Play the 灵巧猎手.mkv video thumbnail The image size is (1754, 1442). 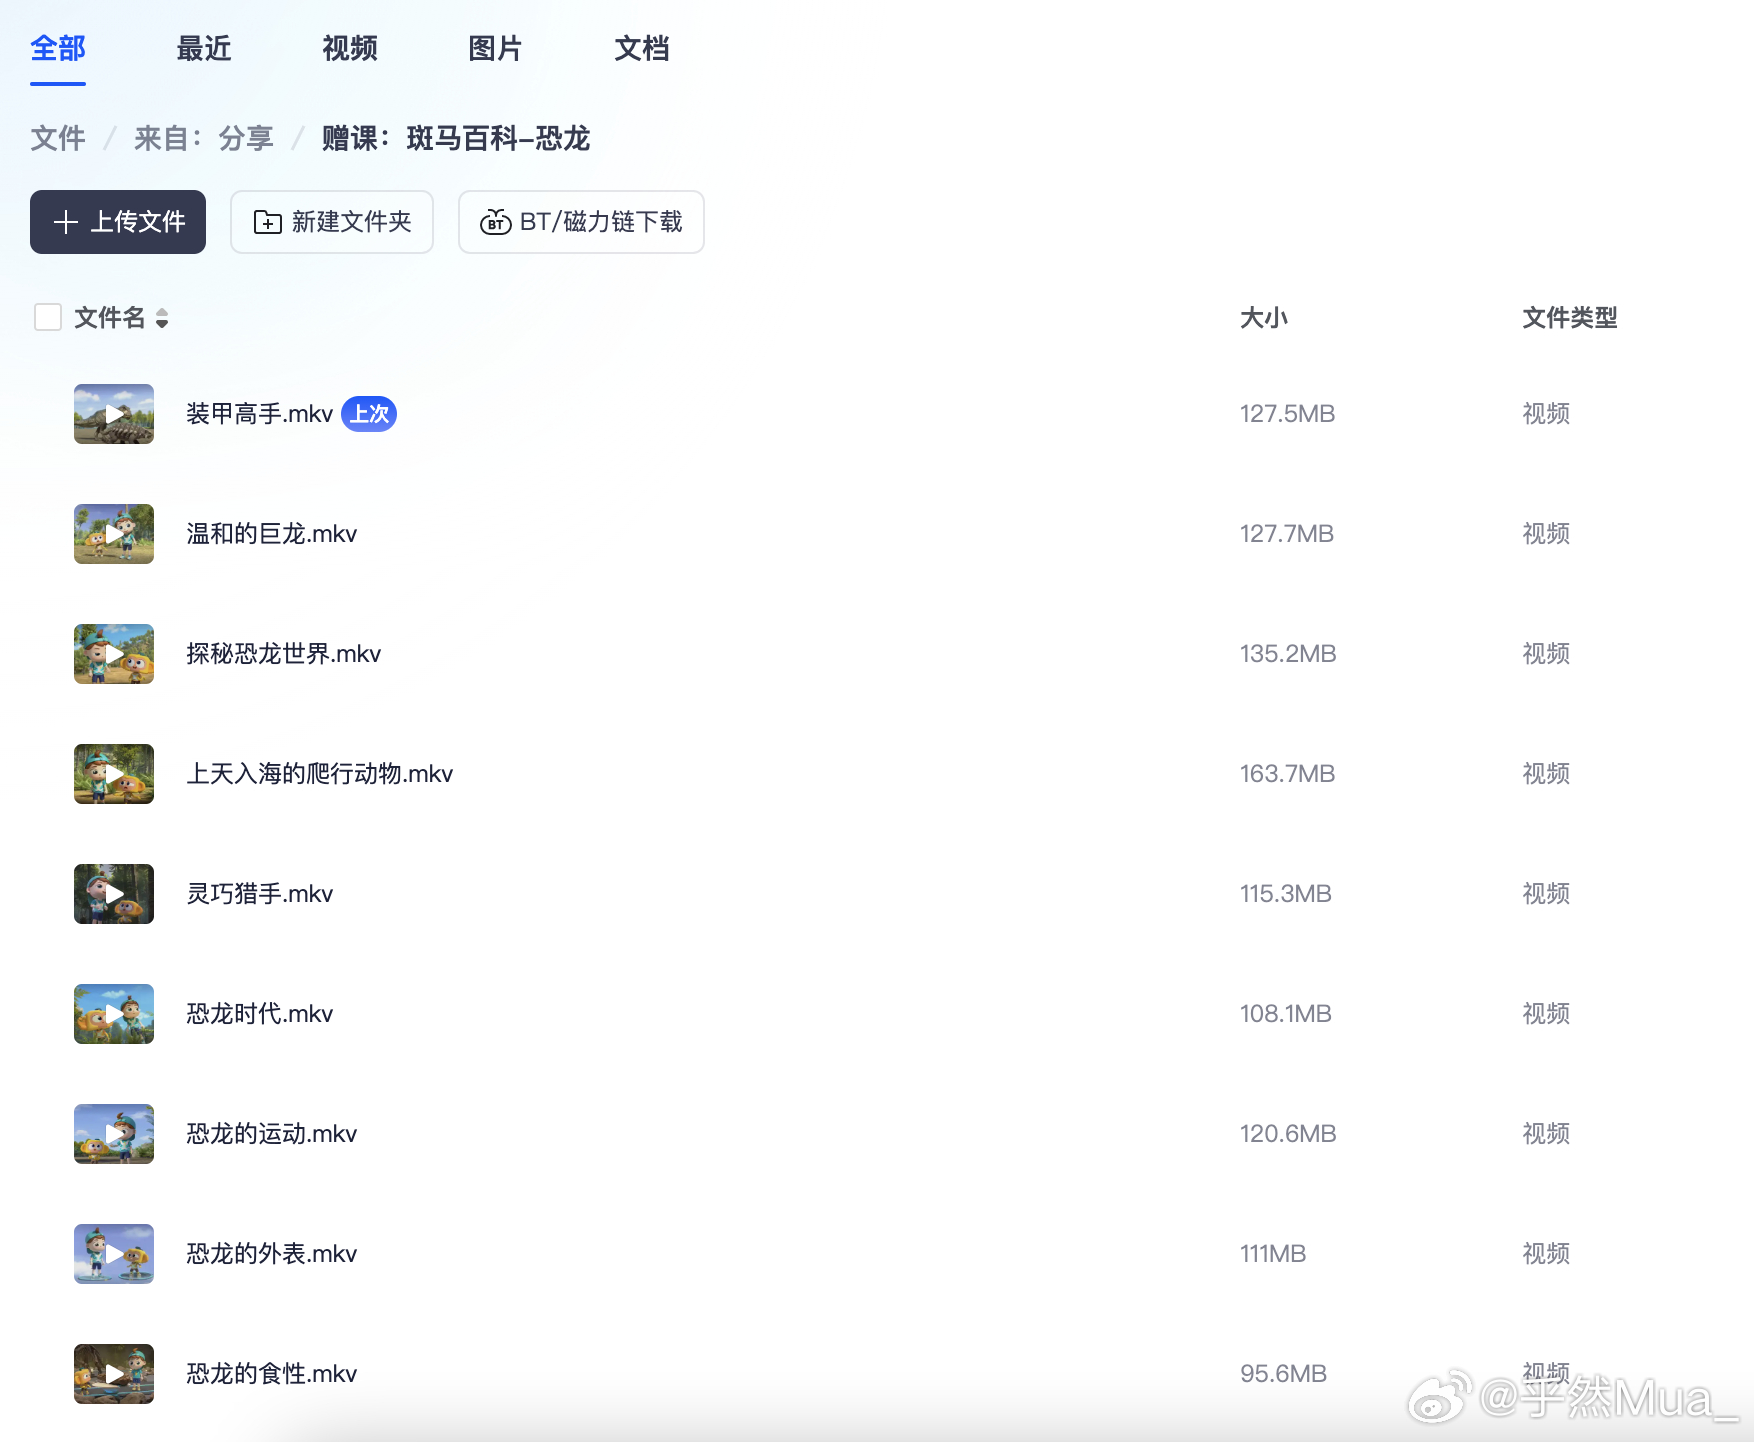coord(113,894)
